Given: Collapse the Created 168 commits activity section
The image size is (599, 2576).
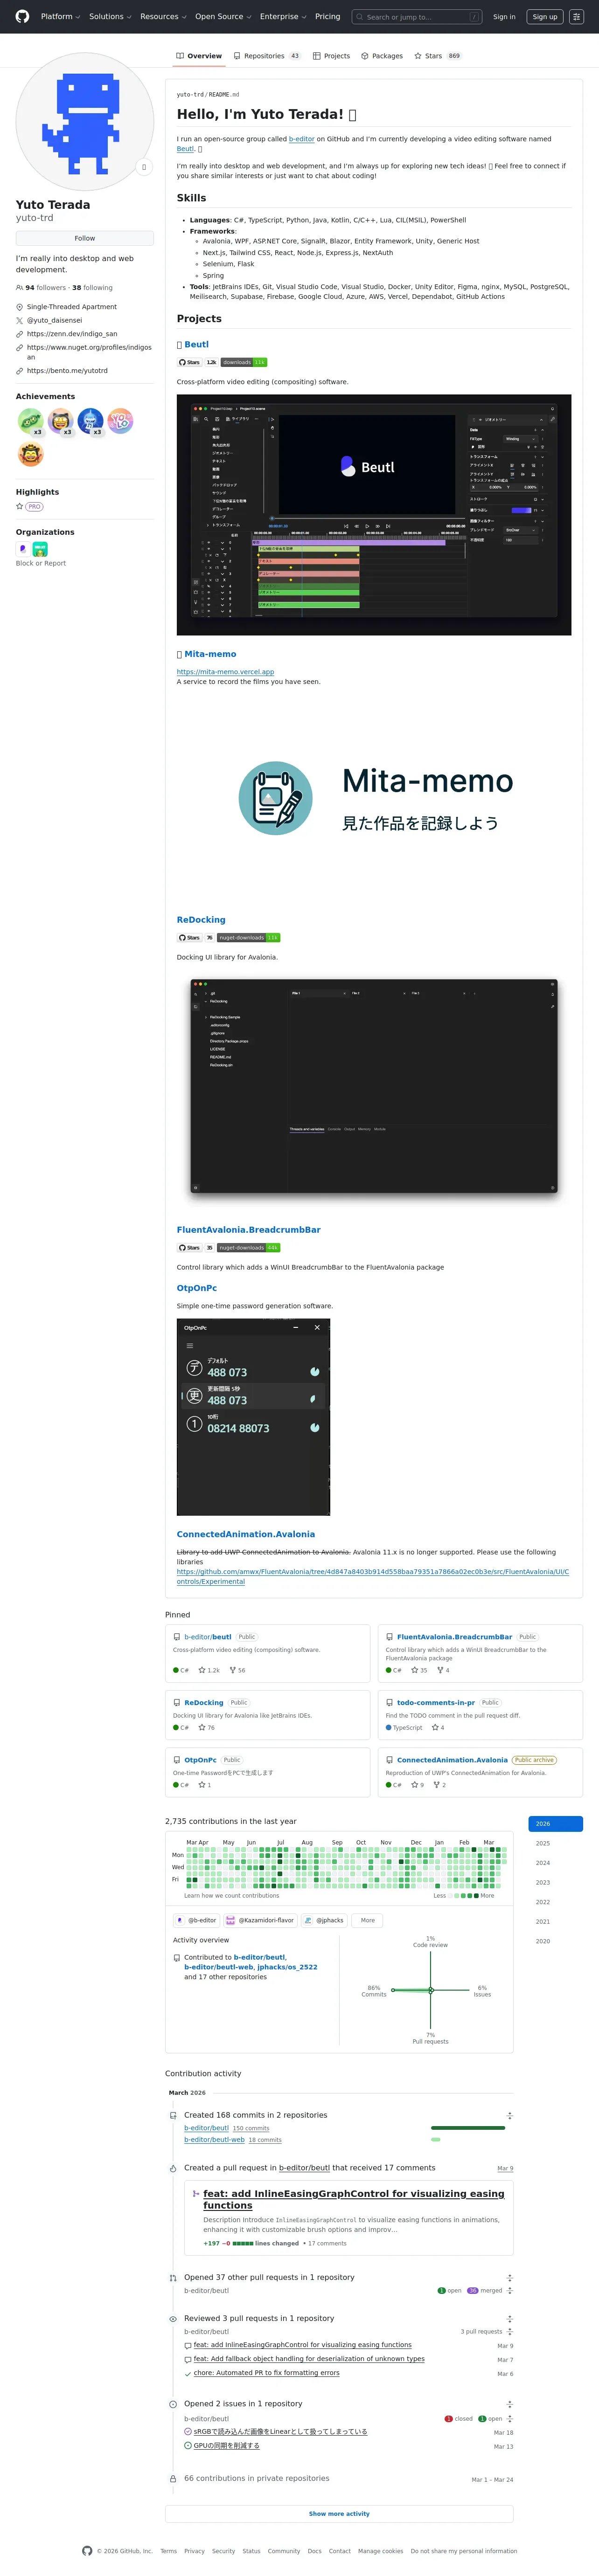Looking at the screenshot, I should coord(510,2115).
